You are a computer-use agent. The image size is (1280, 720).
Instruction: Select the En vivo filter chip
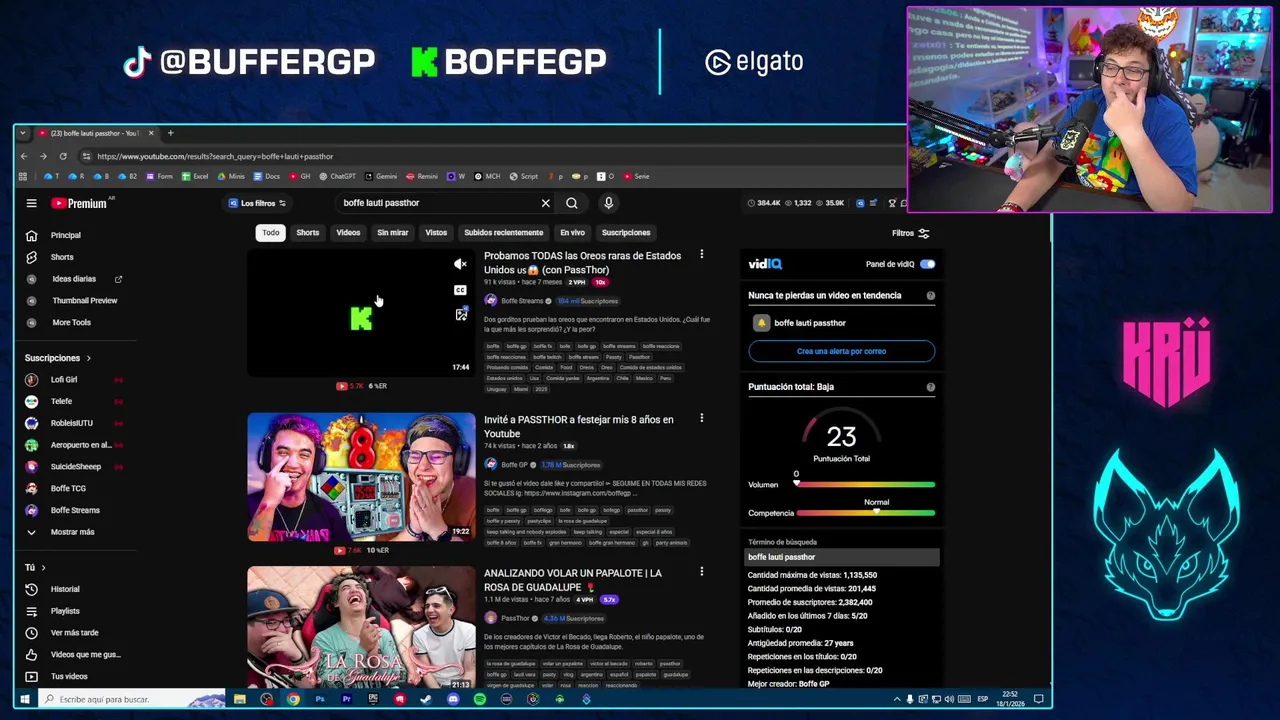(572, 233)
